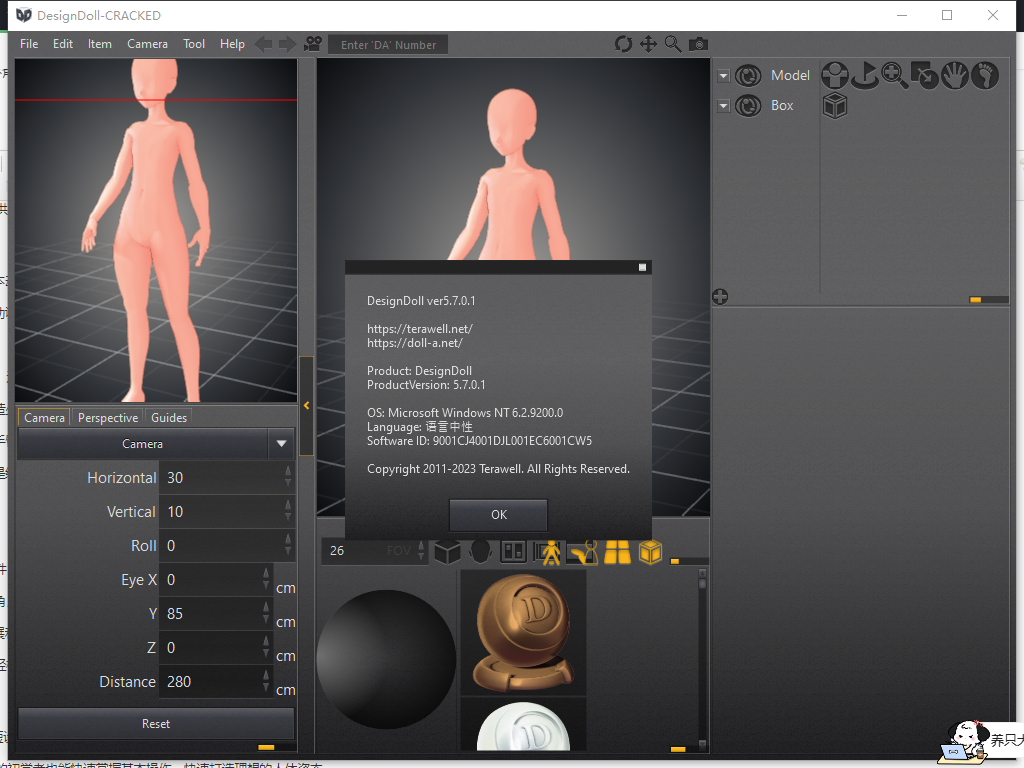This screenshot has width=1024, height=768.
Task: Click the Reset camera button
Action: click(x=156, y=724)
